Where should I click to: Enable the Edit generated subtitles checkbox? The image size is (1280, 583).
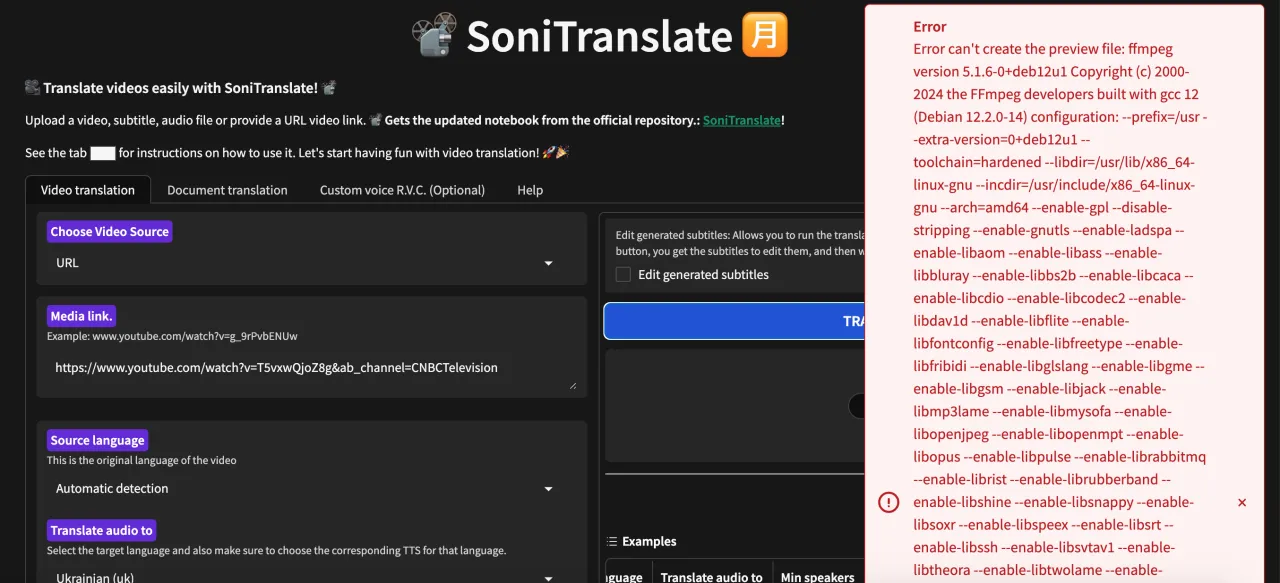coord(623,275)
